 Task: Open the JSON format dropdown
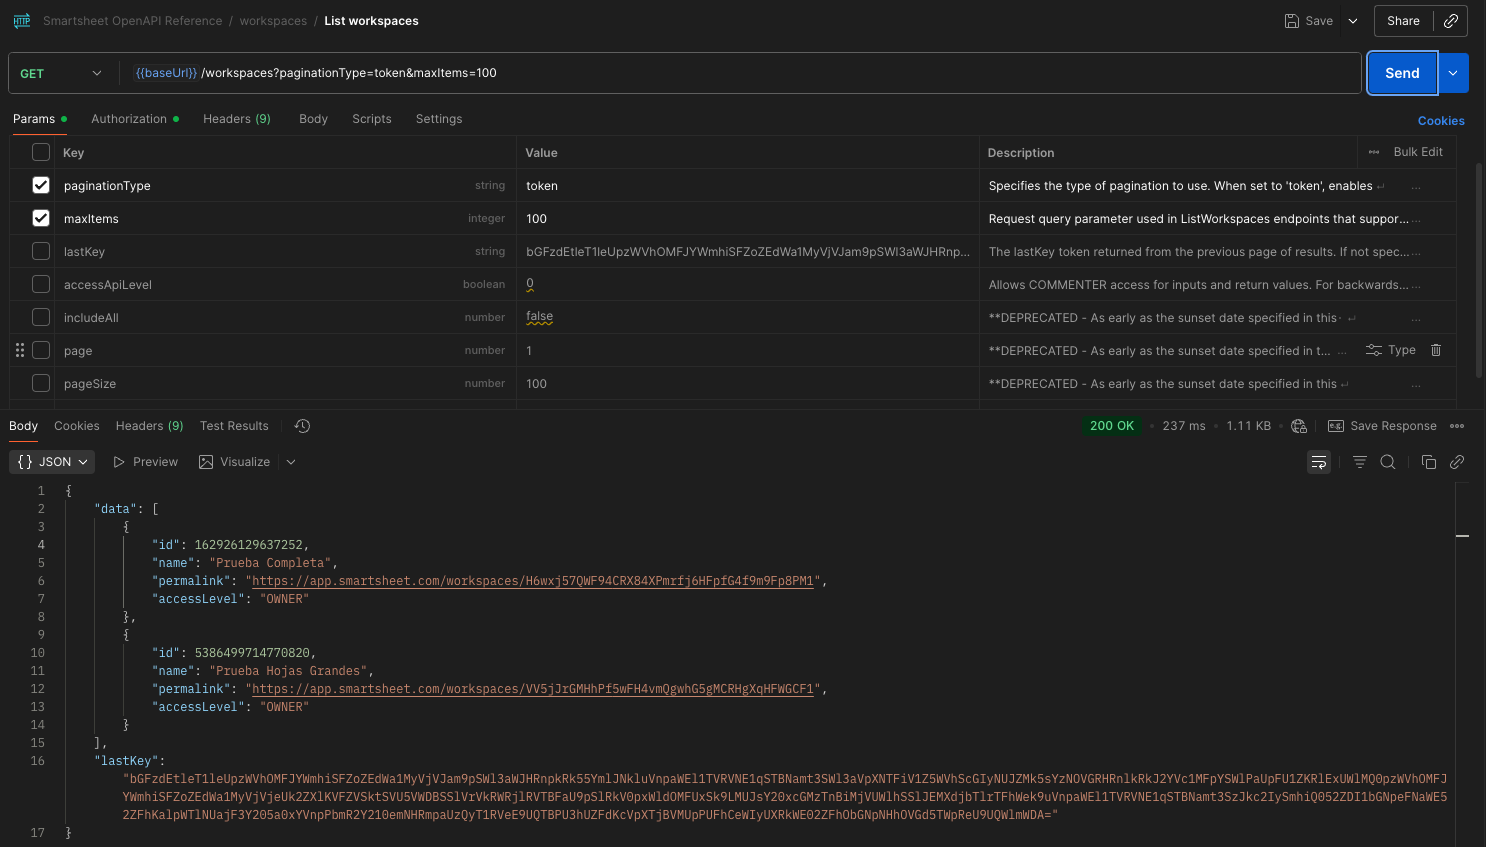[52, 462]
